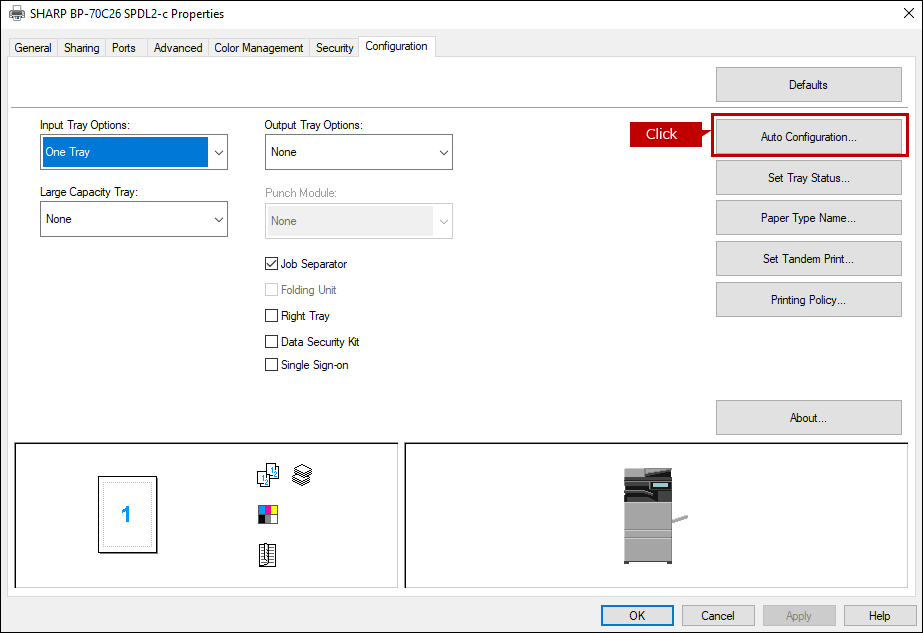Click the printer icon in title bar
This screenshot has height=633, width=923.
click(x=16, y=14)
